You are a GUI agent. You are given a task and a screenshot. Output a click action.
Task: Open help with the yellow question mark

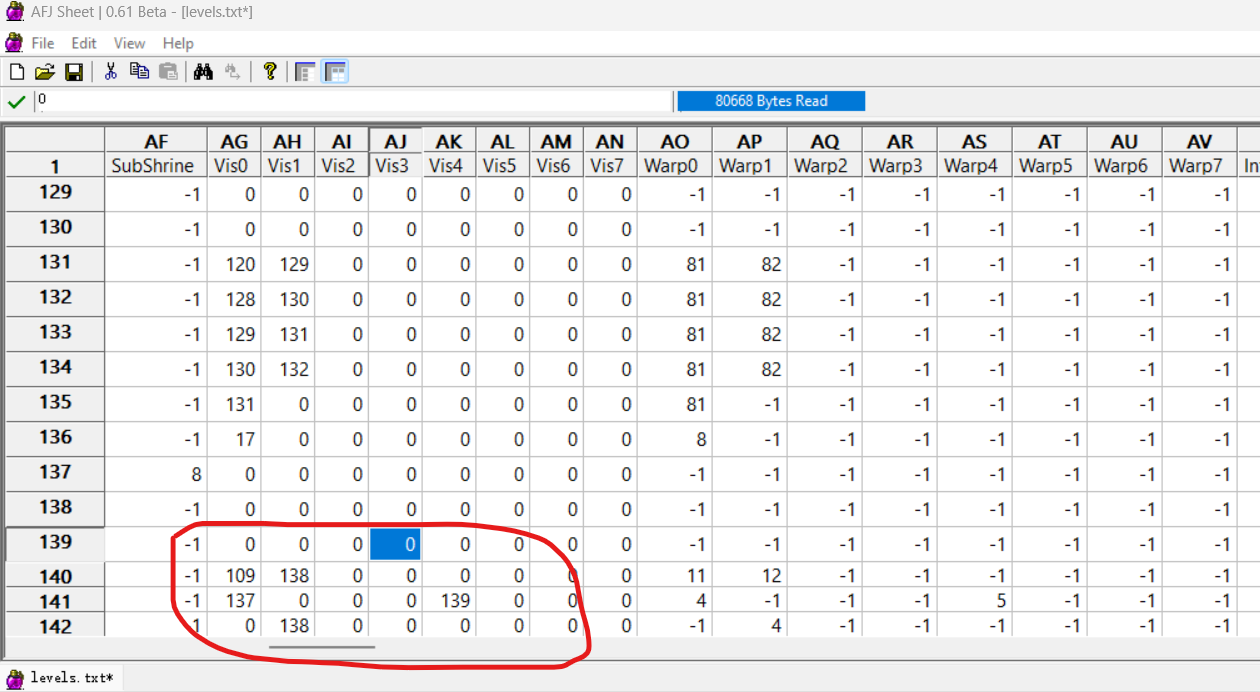[x=269, y=72]
